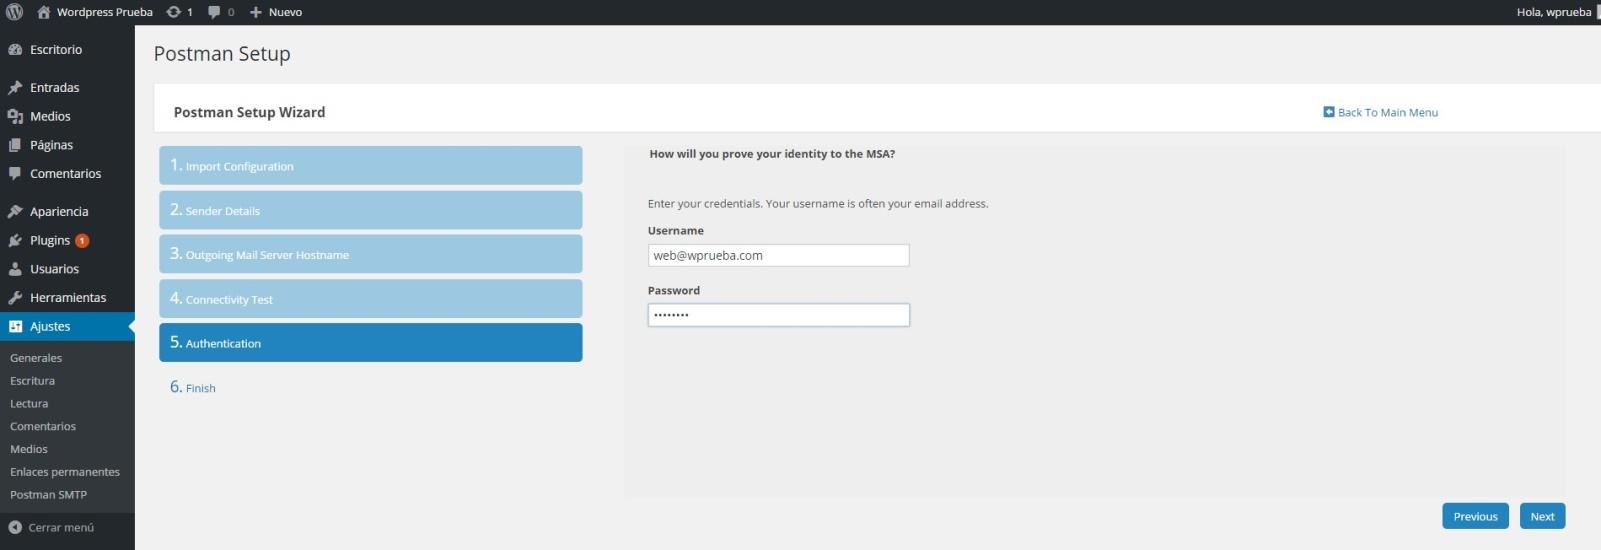The width and height of the screenshot is (1601, 550).
Task: Click the Nuevo link in admin bar
Action: (x=285, y=12)
